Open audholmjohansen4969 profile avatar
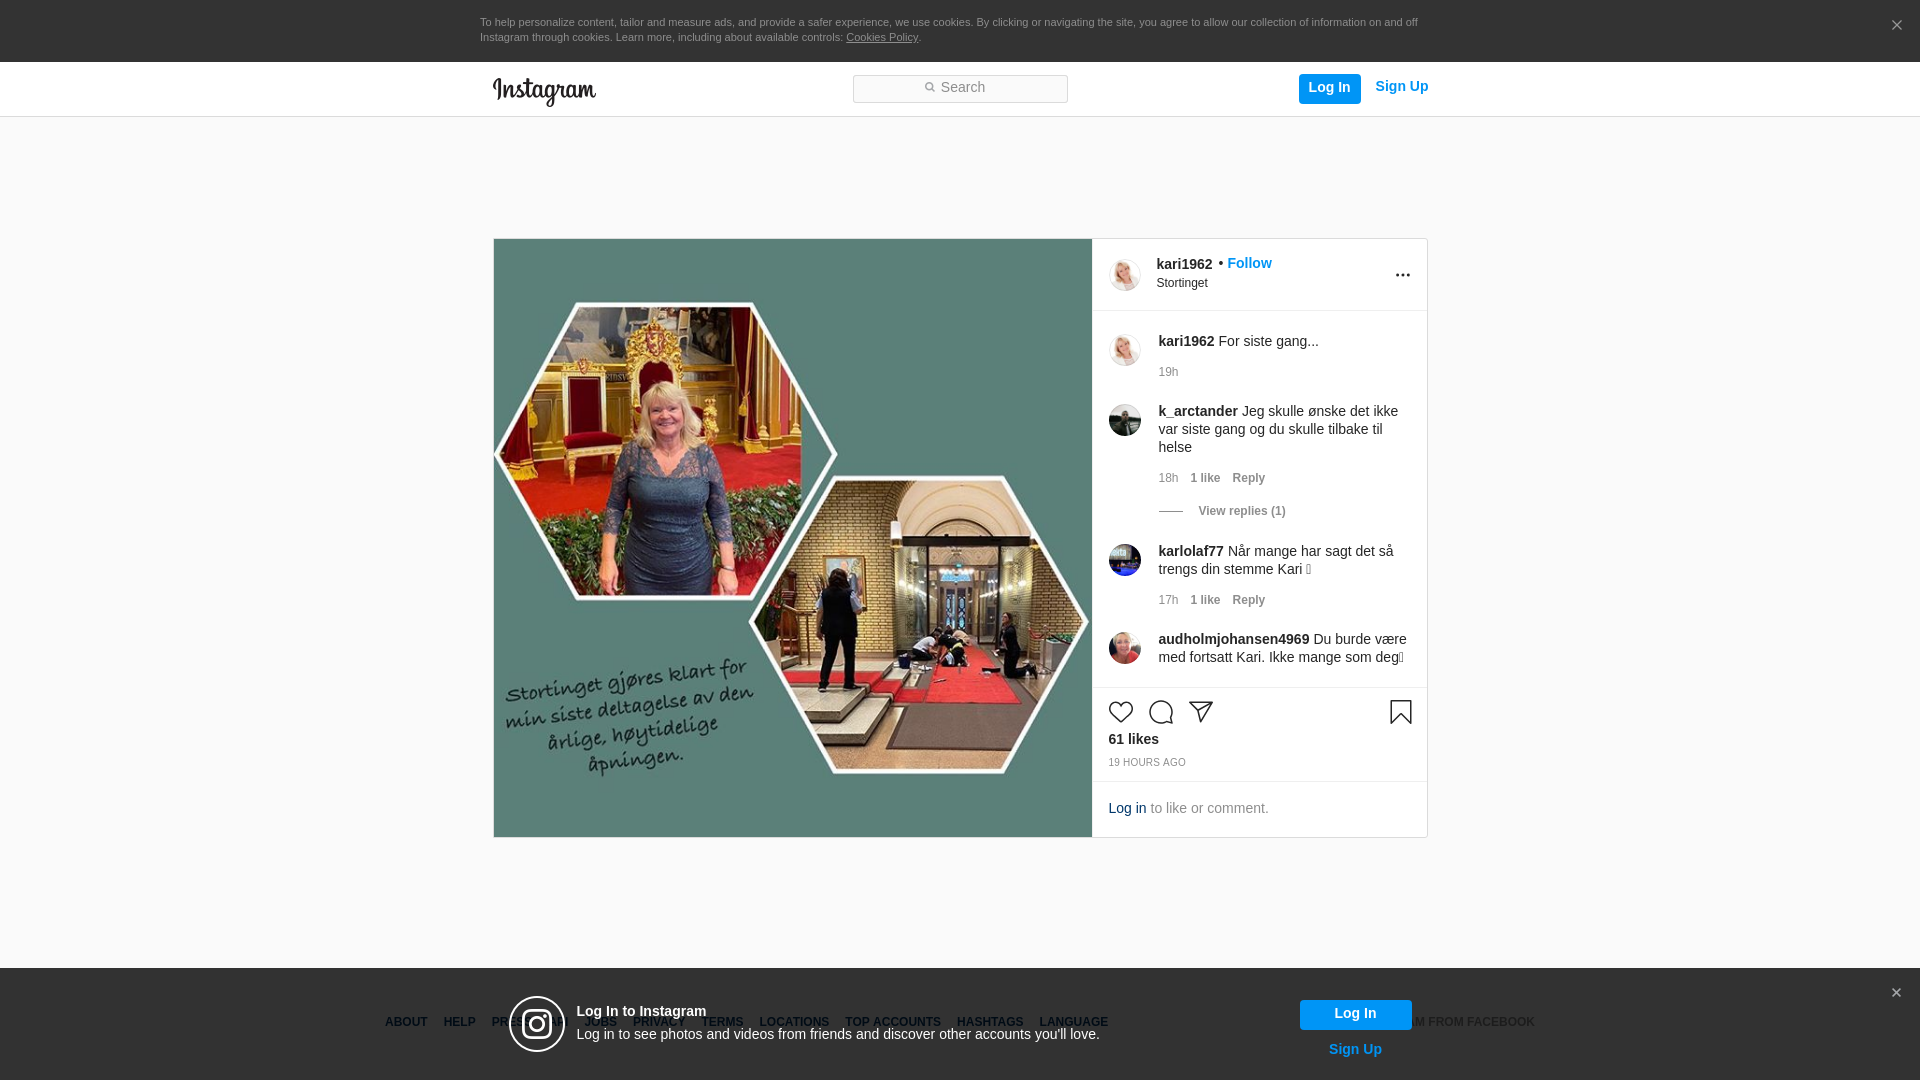Screen dimensions: 1920x1080 tap(1124, 647)
